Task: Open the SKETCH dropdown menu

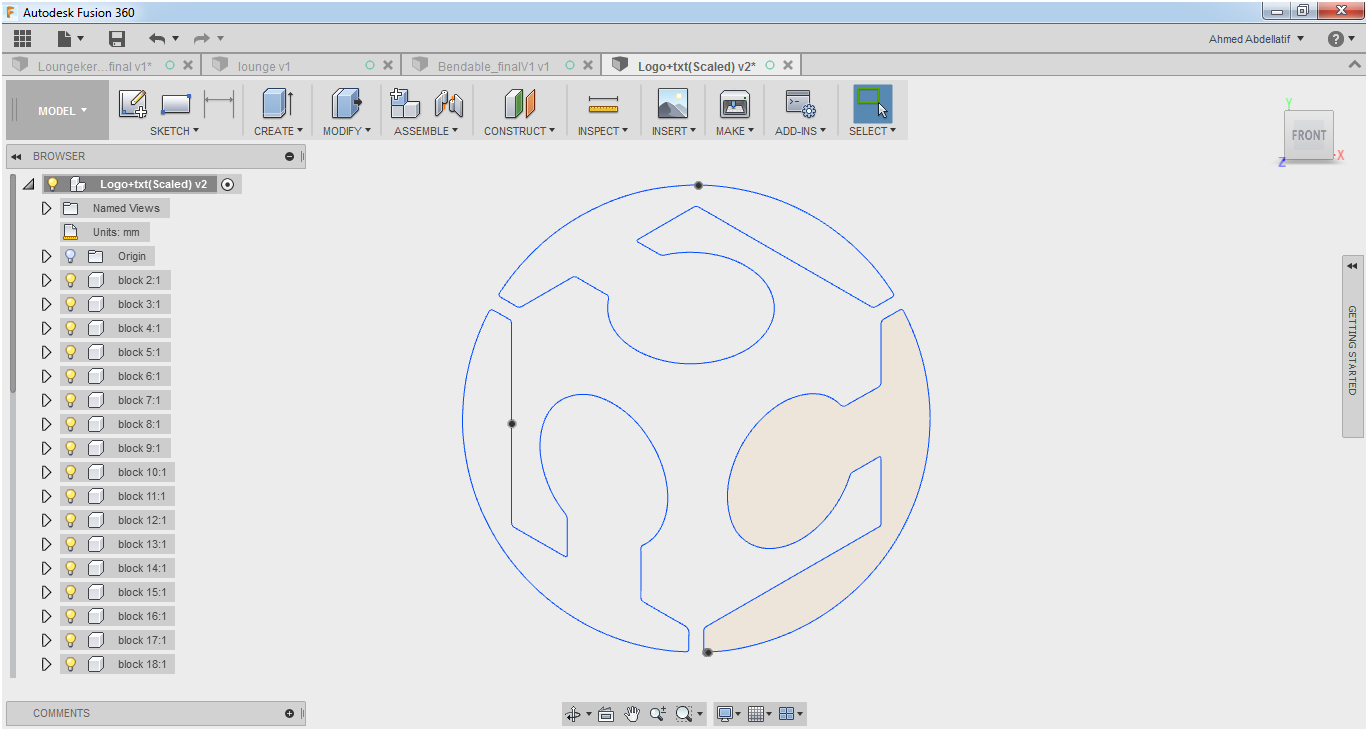Action: click(x=174, y=131)
